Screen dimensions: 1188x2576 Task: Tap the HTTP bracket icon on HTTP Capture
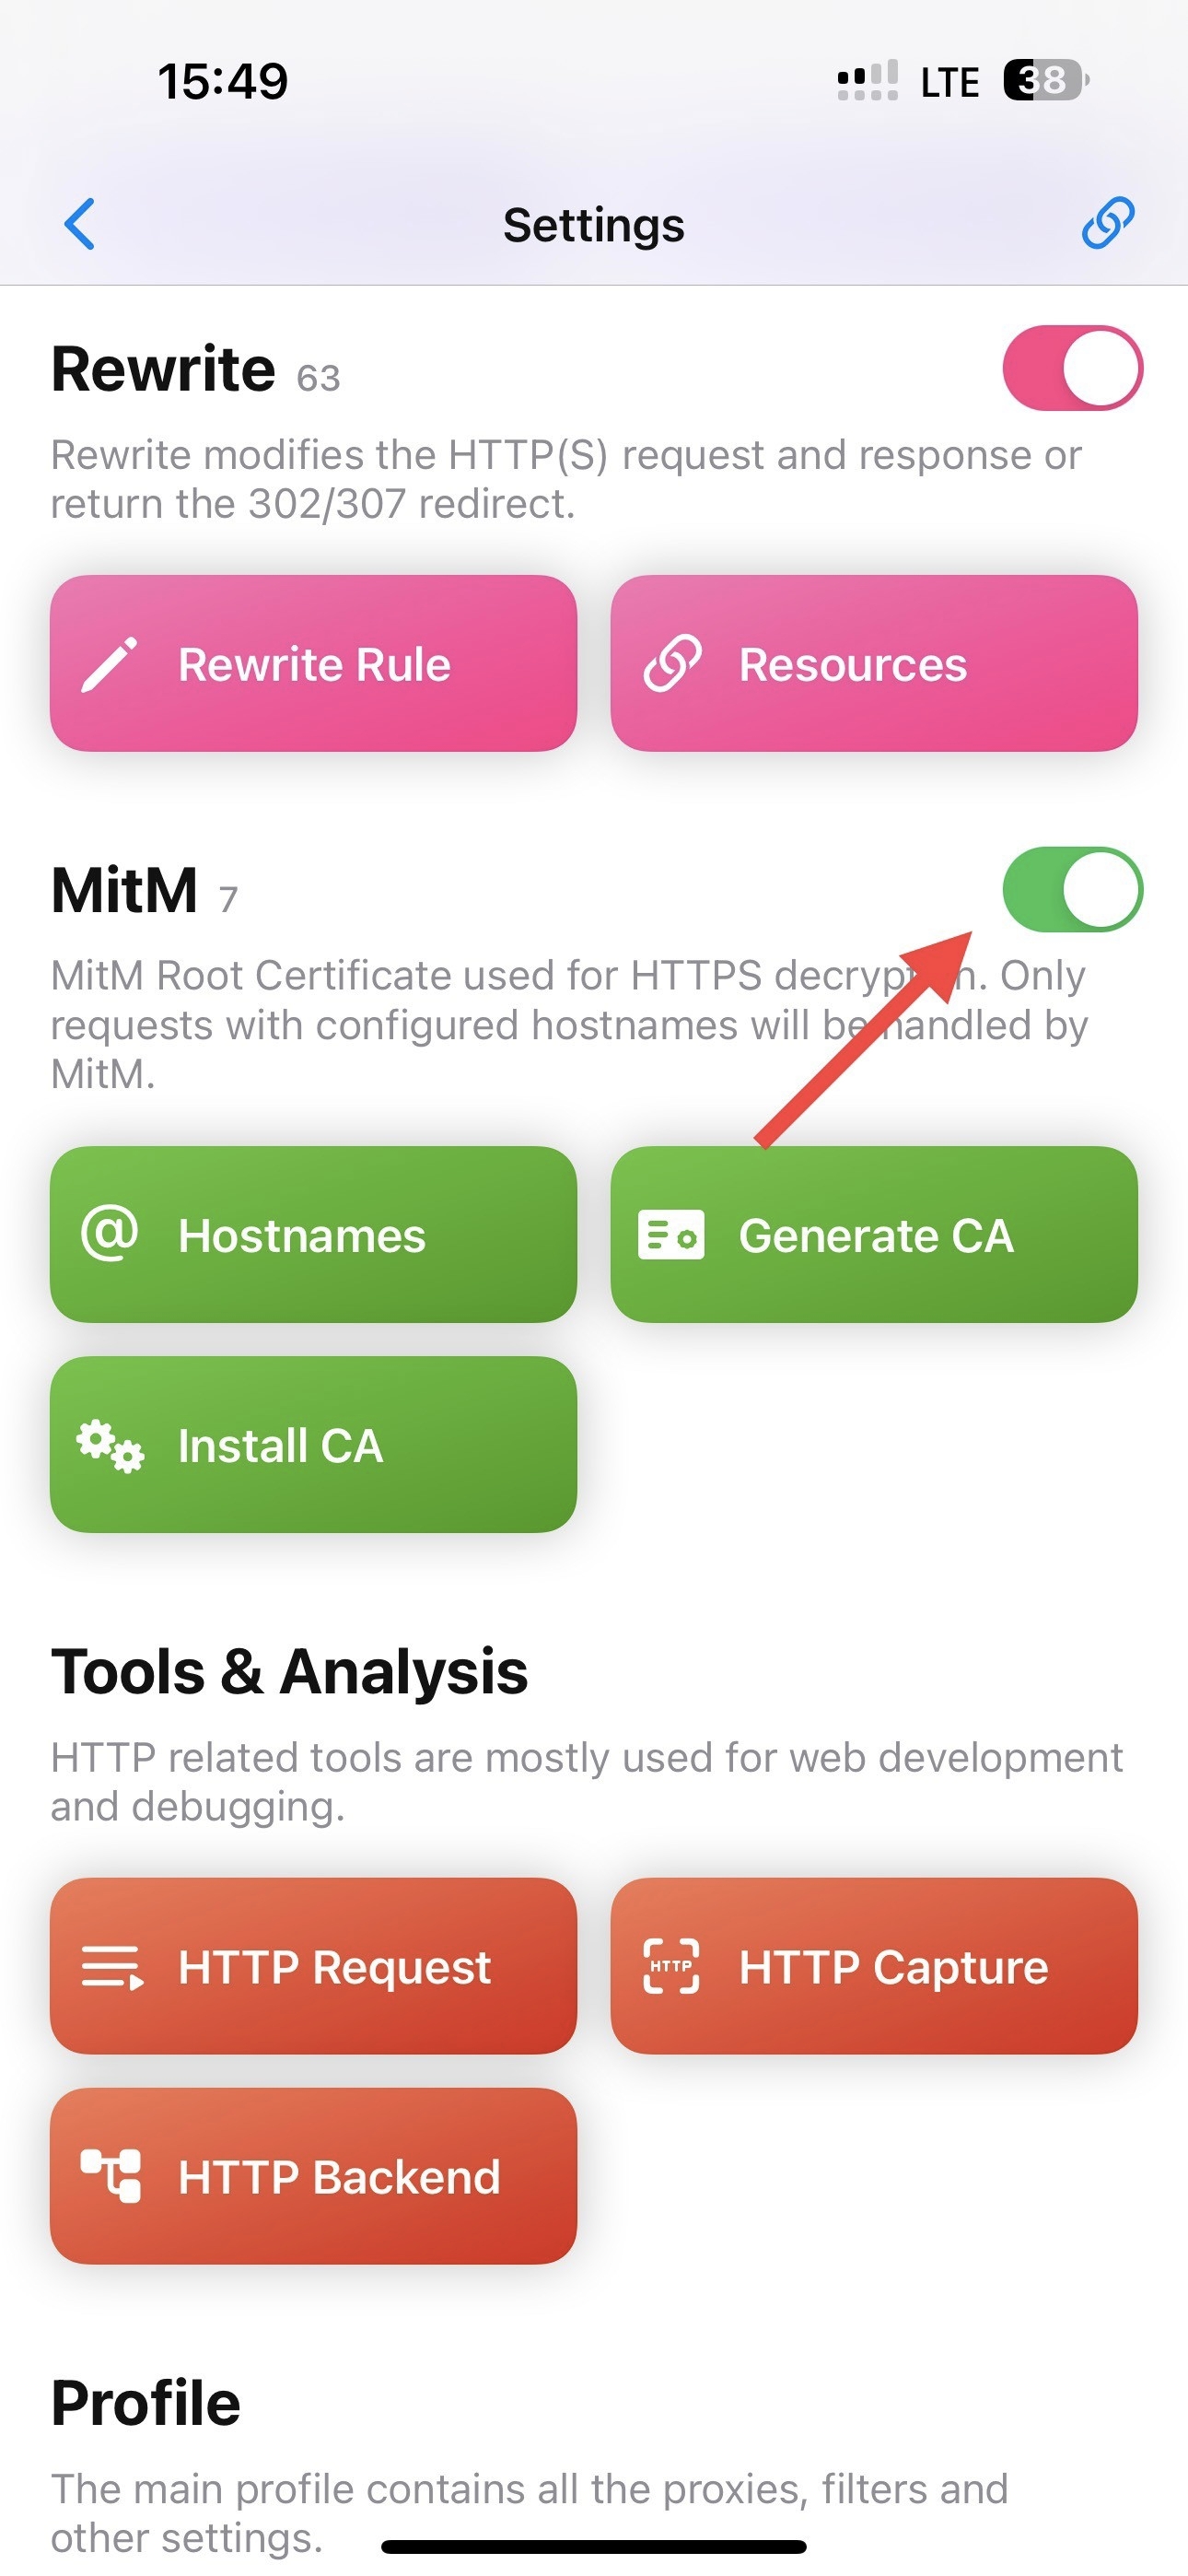[x=671, y=1966]
